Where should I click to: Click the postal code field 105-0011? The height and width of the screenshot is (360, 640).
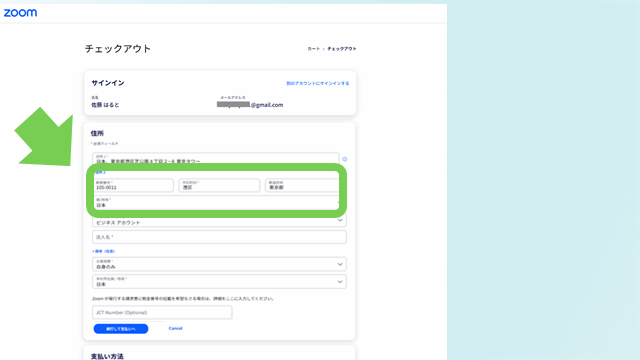point(133,185)
